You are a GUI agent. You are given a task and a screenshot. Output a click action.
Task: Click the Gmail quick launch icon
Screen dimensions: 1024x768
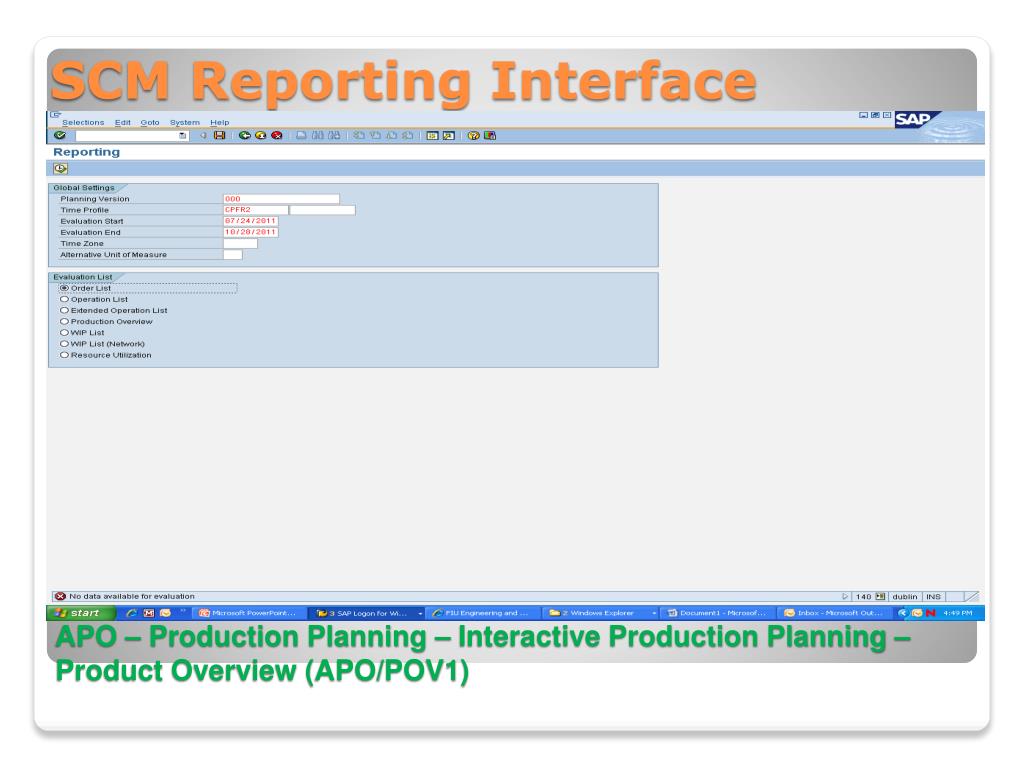[149, 613]
